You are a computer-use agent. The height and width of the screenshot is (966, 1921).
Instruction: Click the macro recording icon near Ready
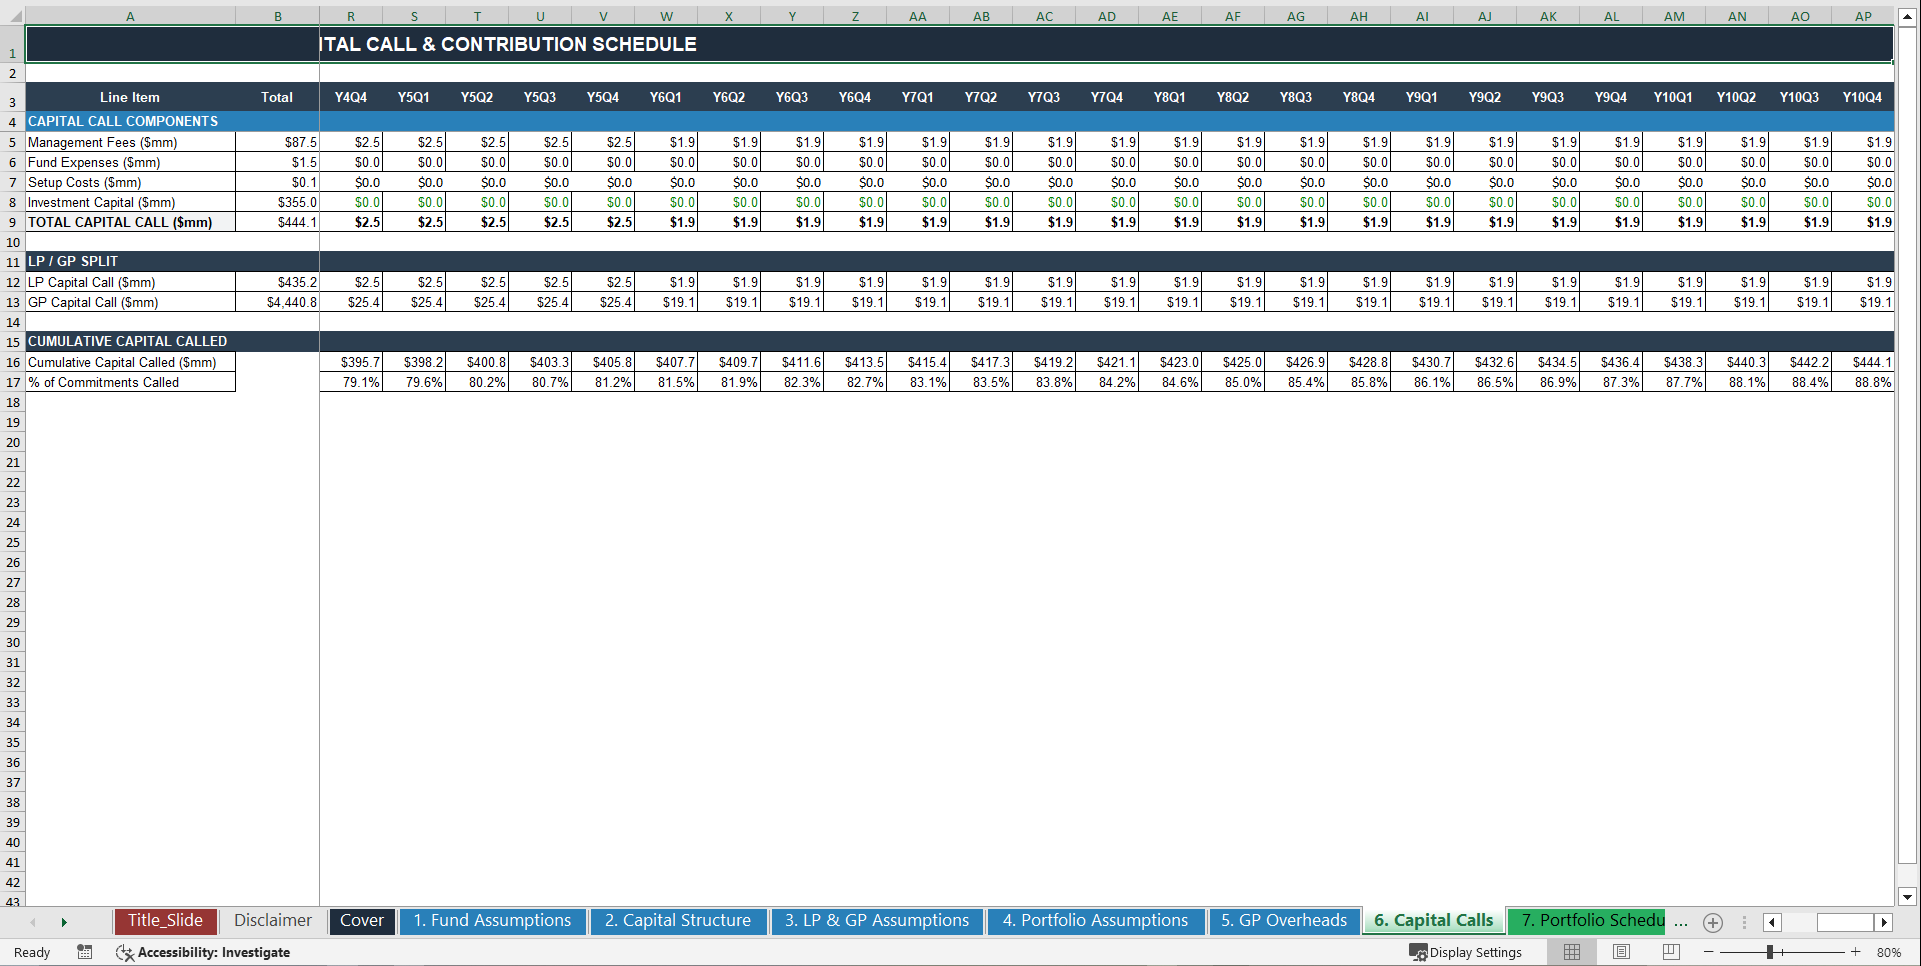coord(85,952)
